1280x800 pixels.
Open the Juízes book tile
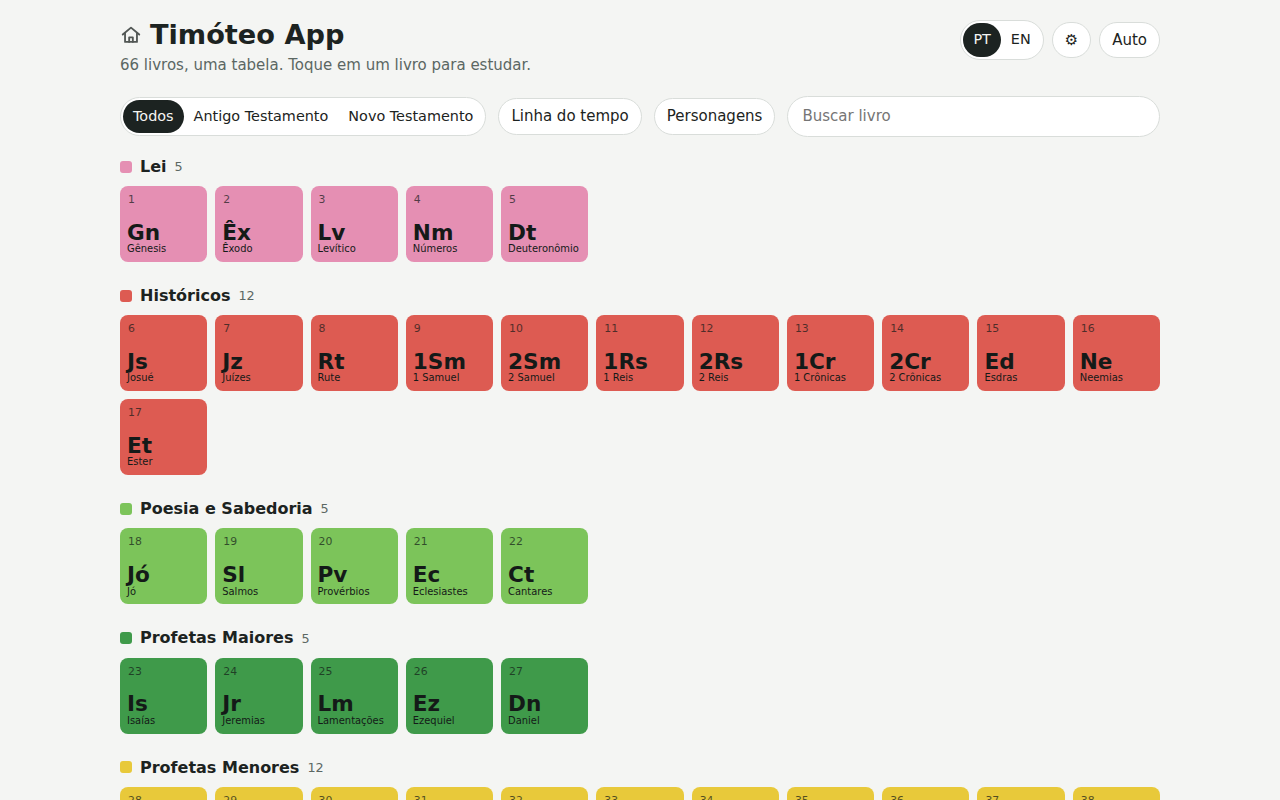[259, 353]
